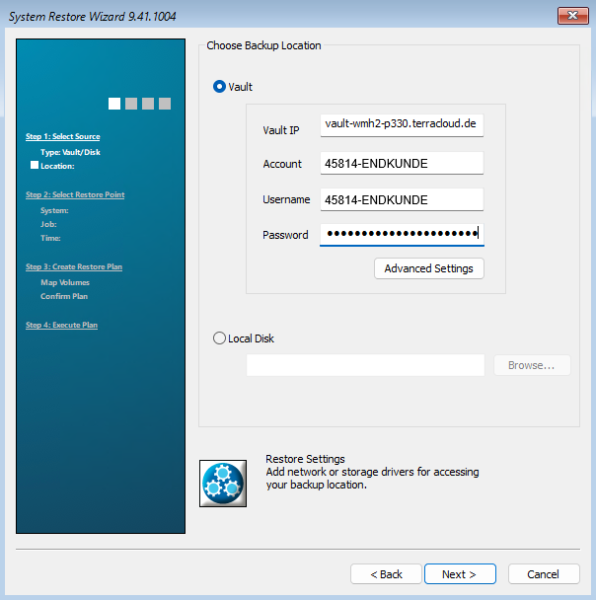Click 'Job:' sidebar entry
Image resolution: width=596 pixels, height=600 pixels.
pyautogui.click(x=49, y=224)
